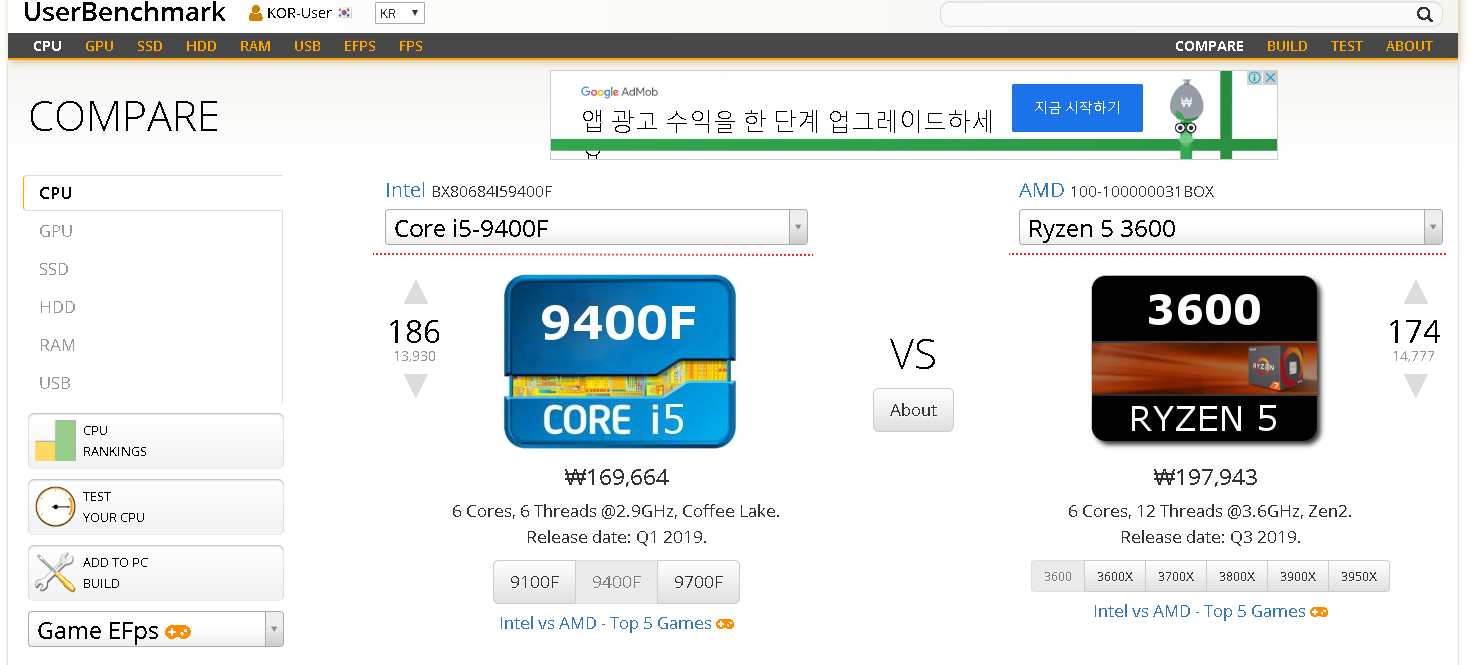This screenshot has height=665, width=1472.
Task: Open RAM in the top navigation bar
Action: [x=255, y=46]
